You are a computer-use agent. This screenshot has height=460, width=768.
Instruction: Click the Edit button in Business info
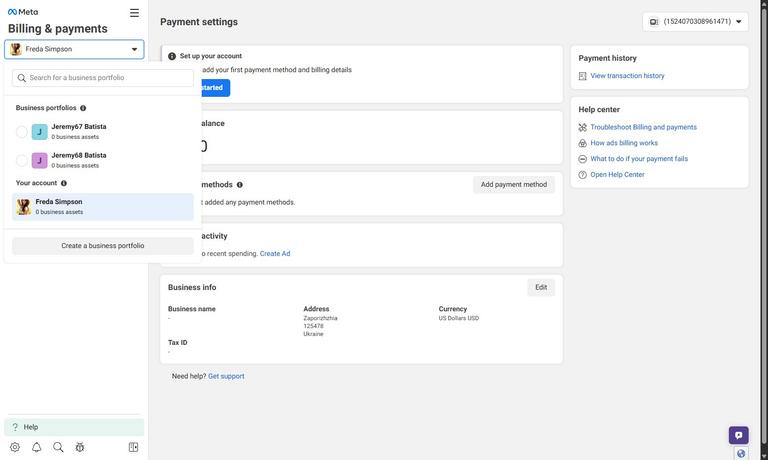(x=541, y=288)
